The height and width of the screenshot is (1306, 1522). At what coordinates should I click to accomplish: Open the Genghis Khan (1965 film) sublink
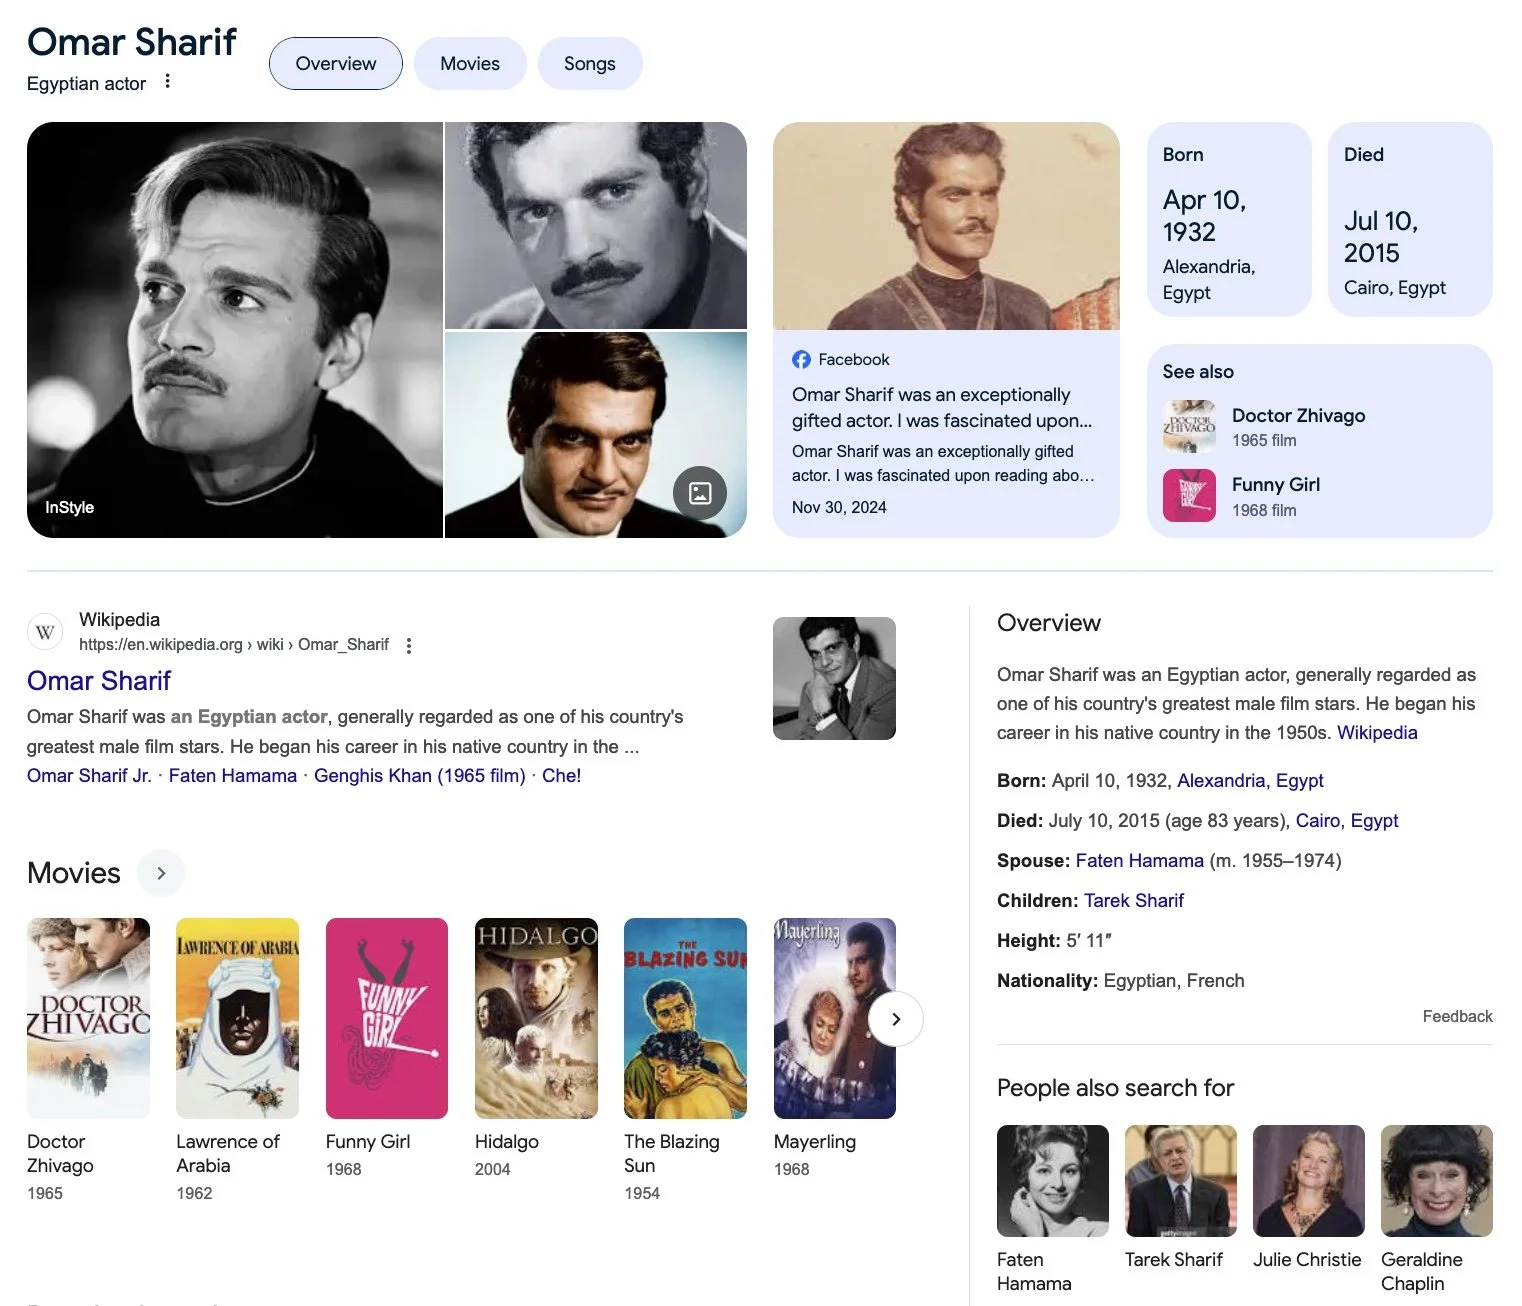click(x=420, y=776)
